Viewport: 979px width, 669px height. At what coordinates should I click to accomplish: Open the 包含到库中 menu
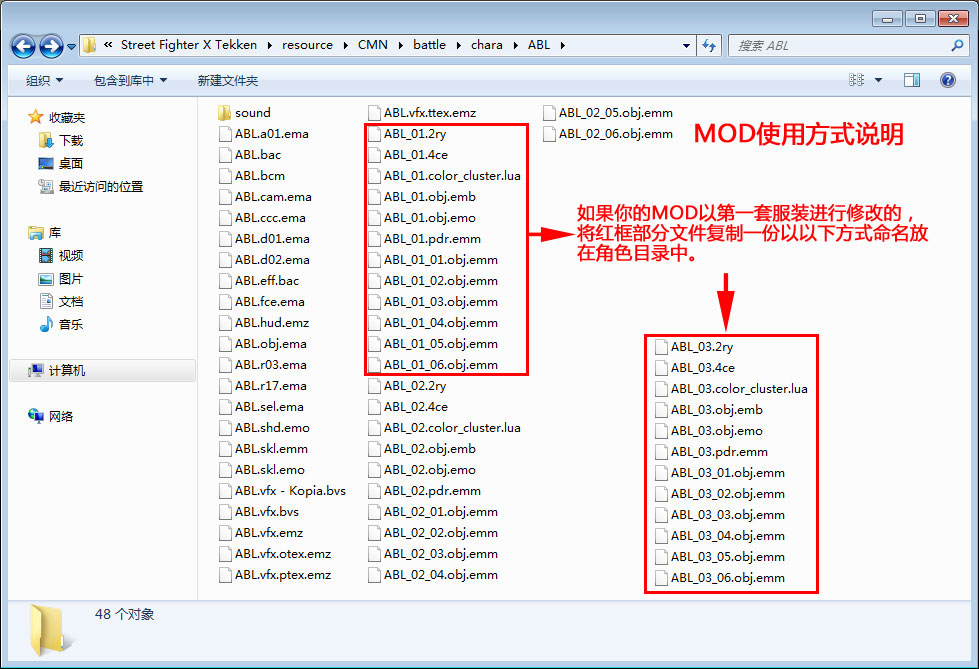(x=130, y=80)
